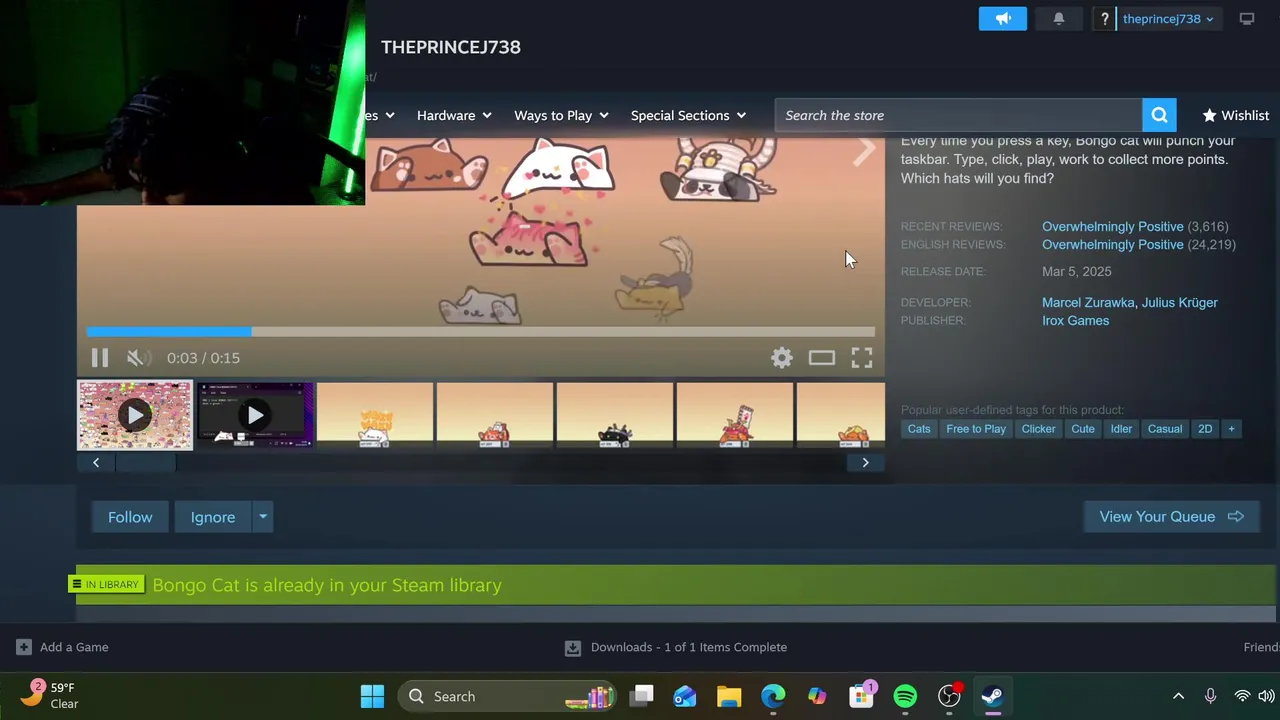
Task: Click the Idler tag
Action: click(x=1121, y=429)
